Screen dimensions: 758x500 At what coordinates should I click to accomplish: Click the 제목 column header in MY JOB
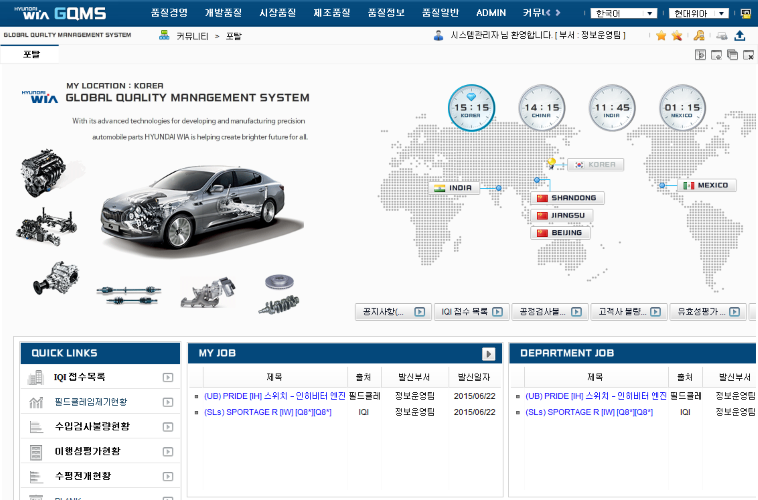275,377
